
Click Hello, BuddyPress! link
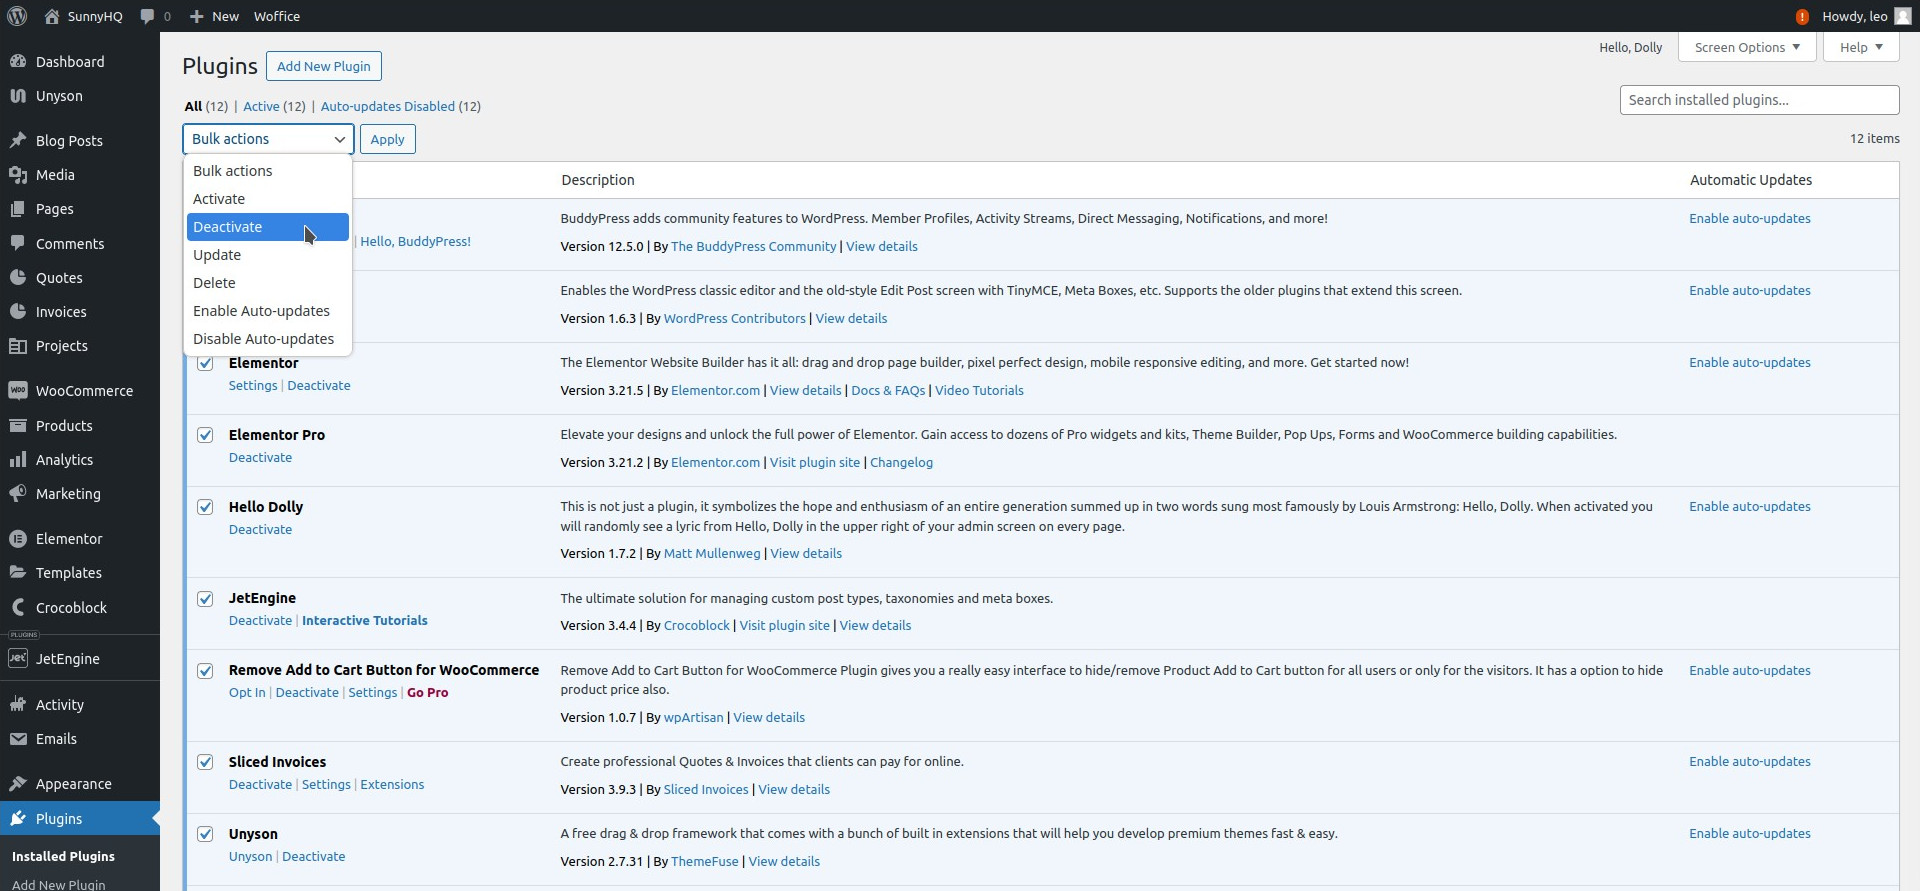(415, 241)
